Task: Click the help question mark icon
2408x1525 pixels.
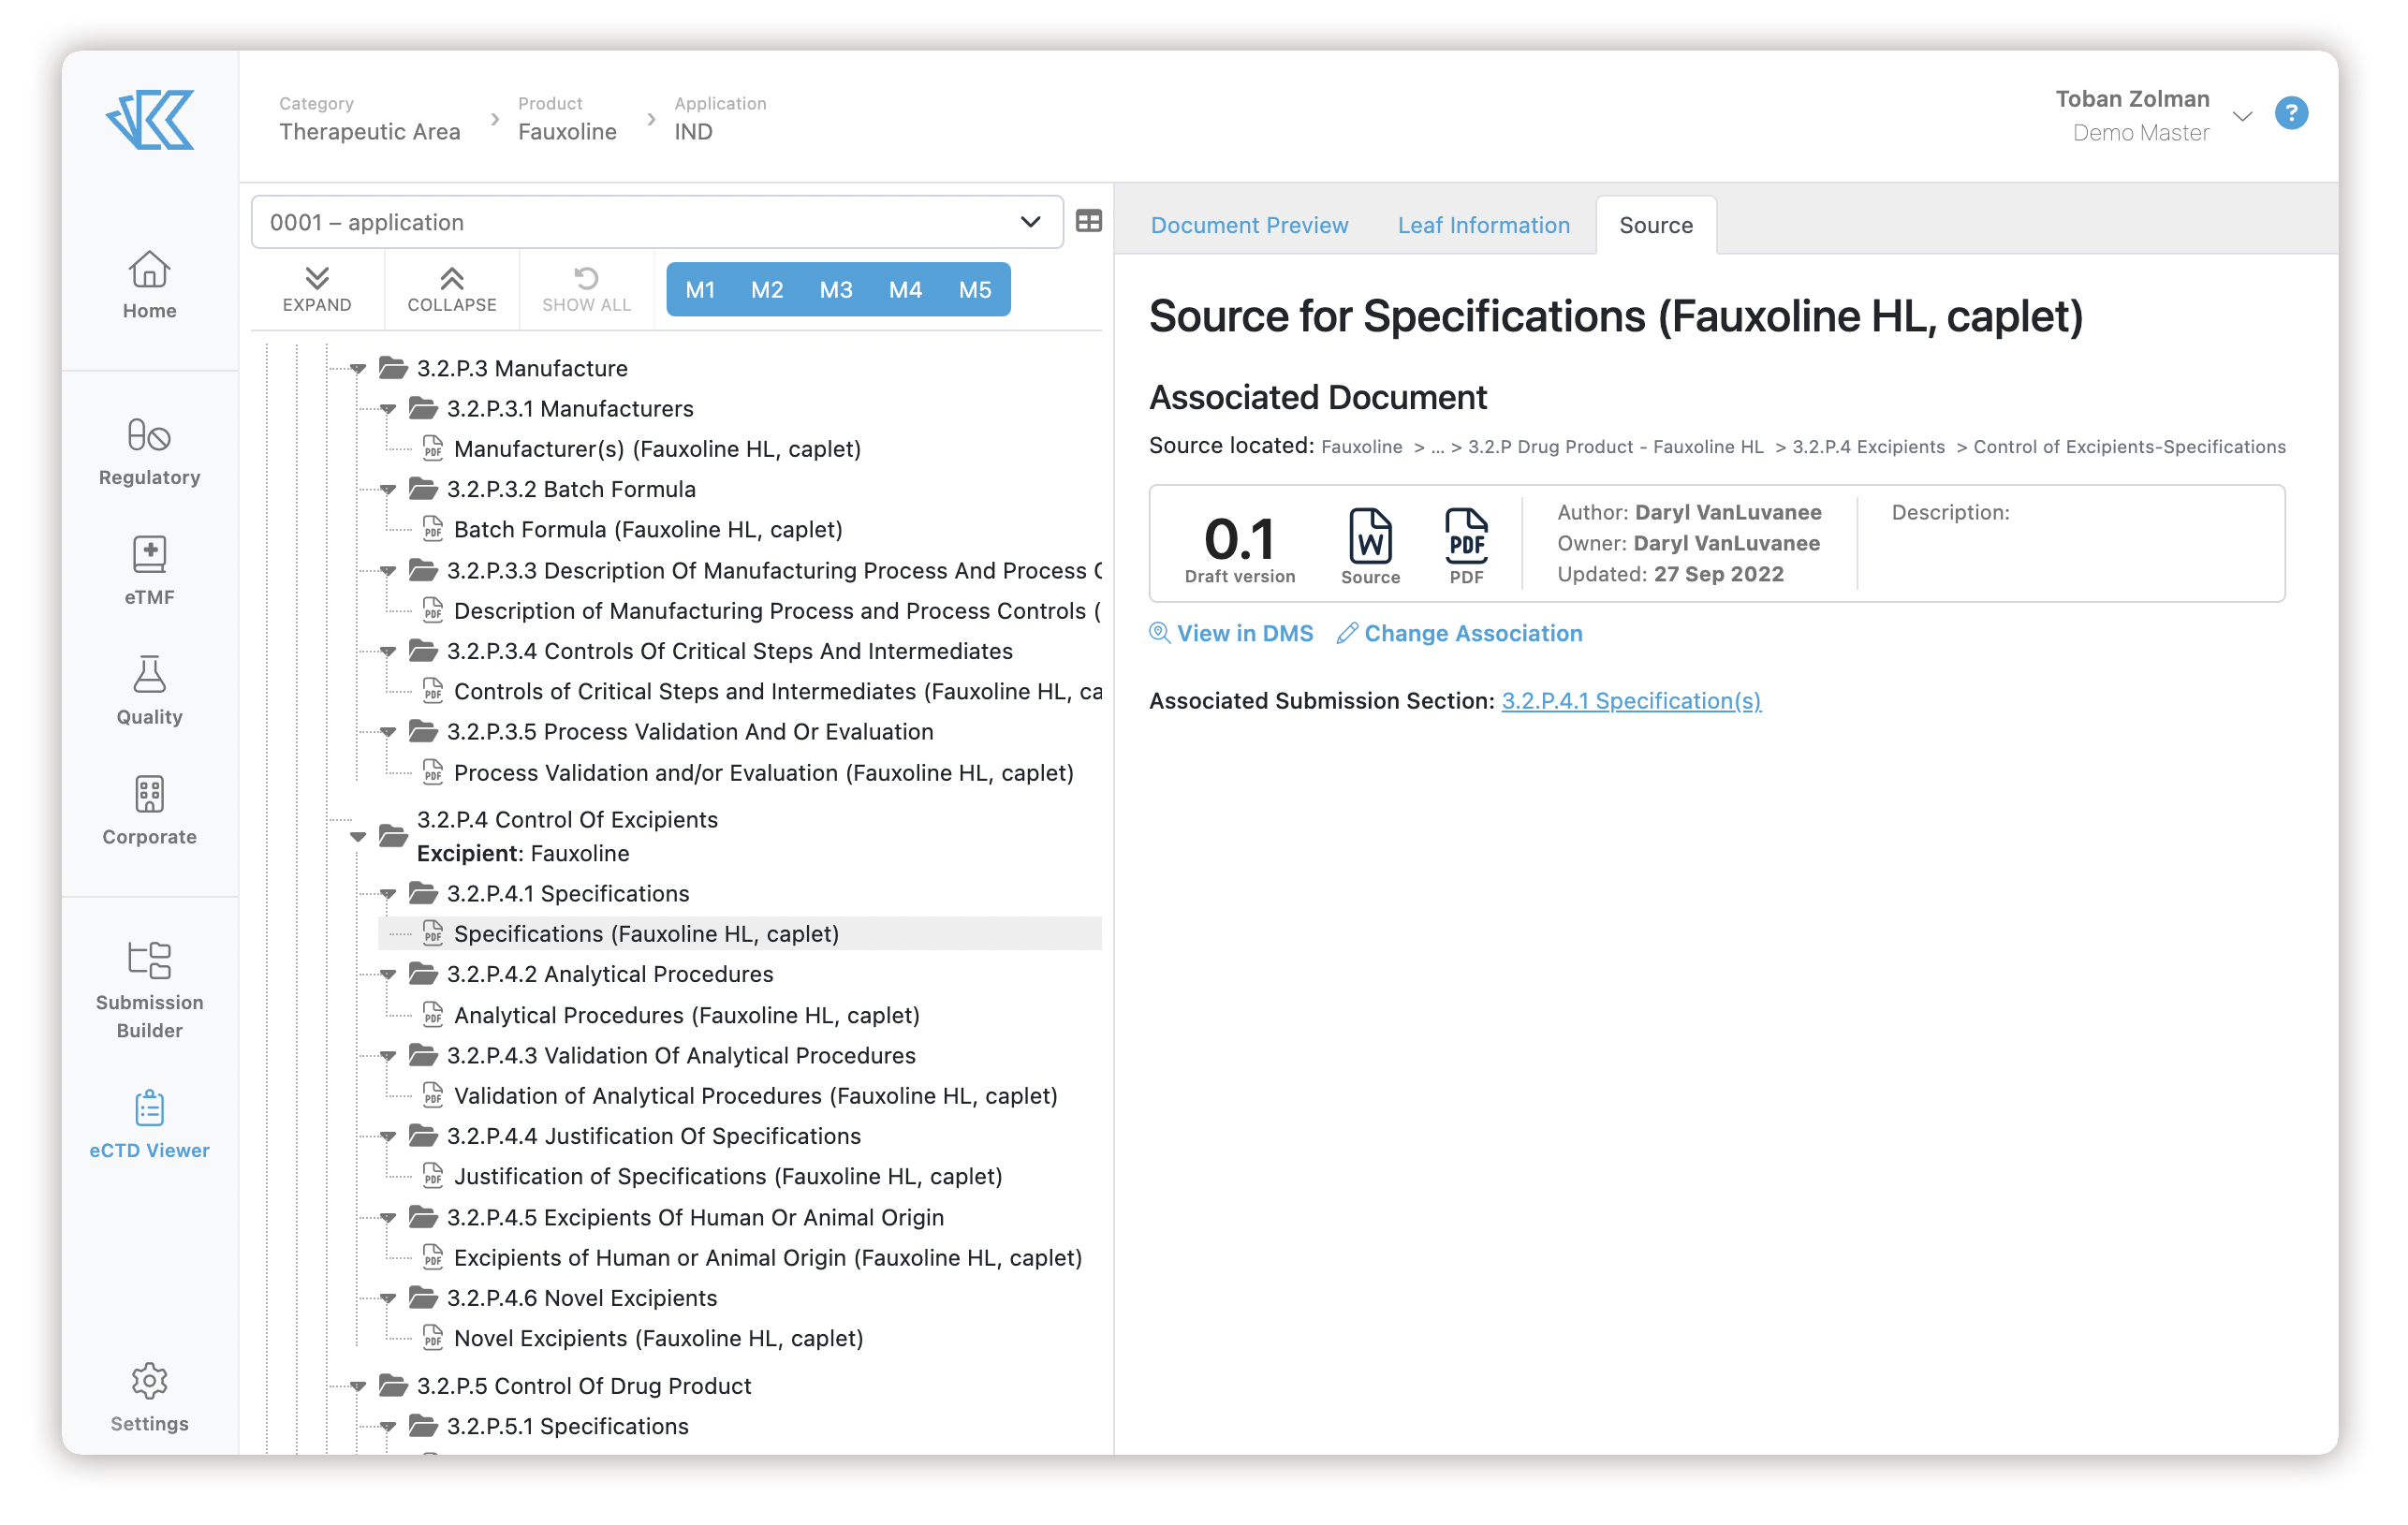Action: click(x=2291, y=113)
